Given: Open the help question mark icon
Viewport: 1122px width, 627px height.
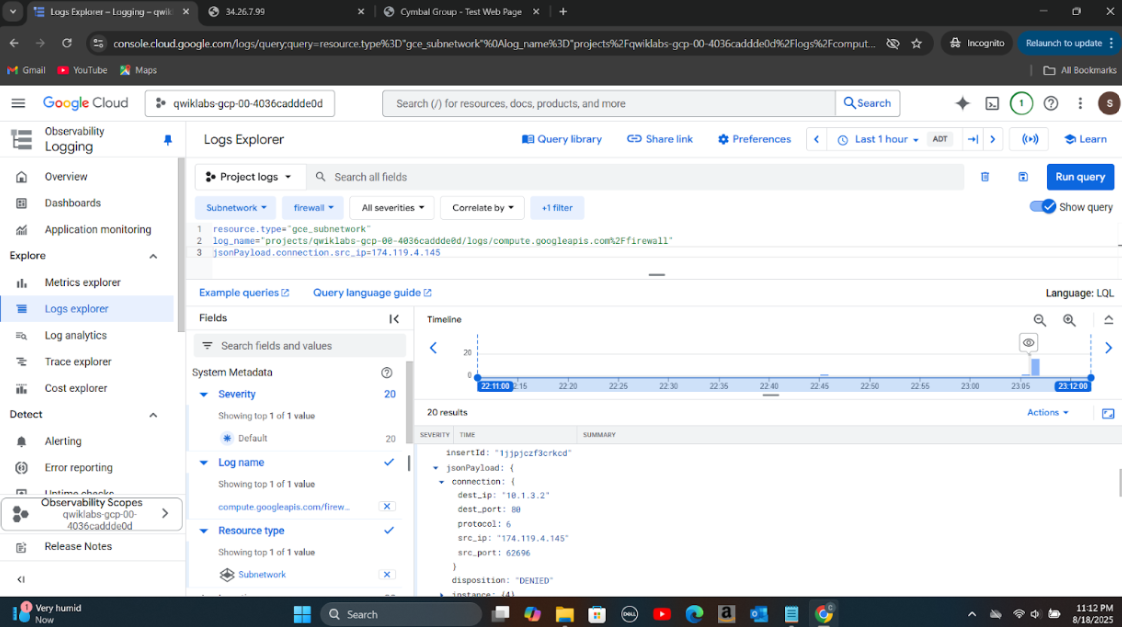Looking at the screenshot, I should [1051, 103].
